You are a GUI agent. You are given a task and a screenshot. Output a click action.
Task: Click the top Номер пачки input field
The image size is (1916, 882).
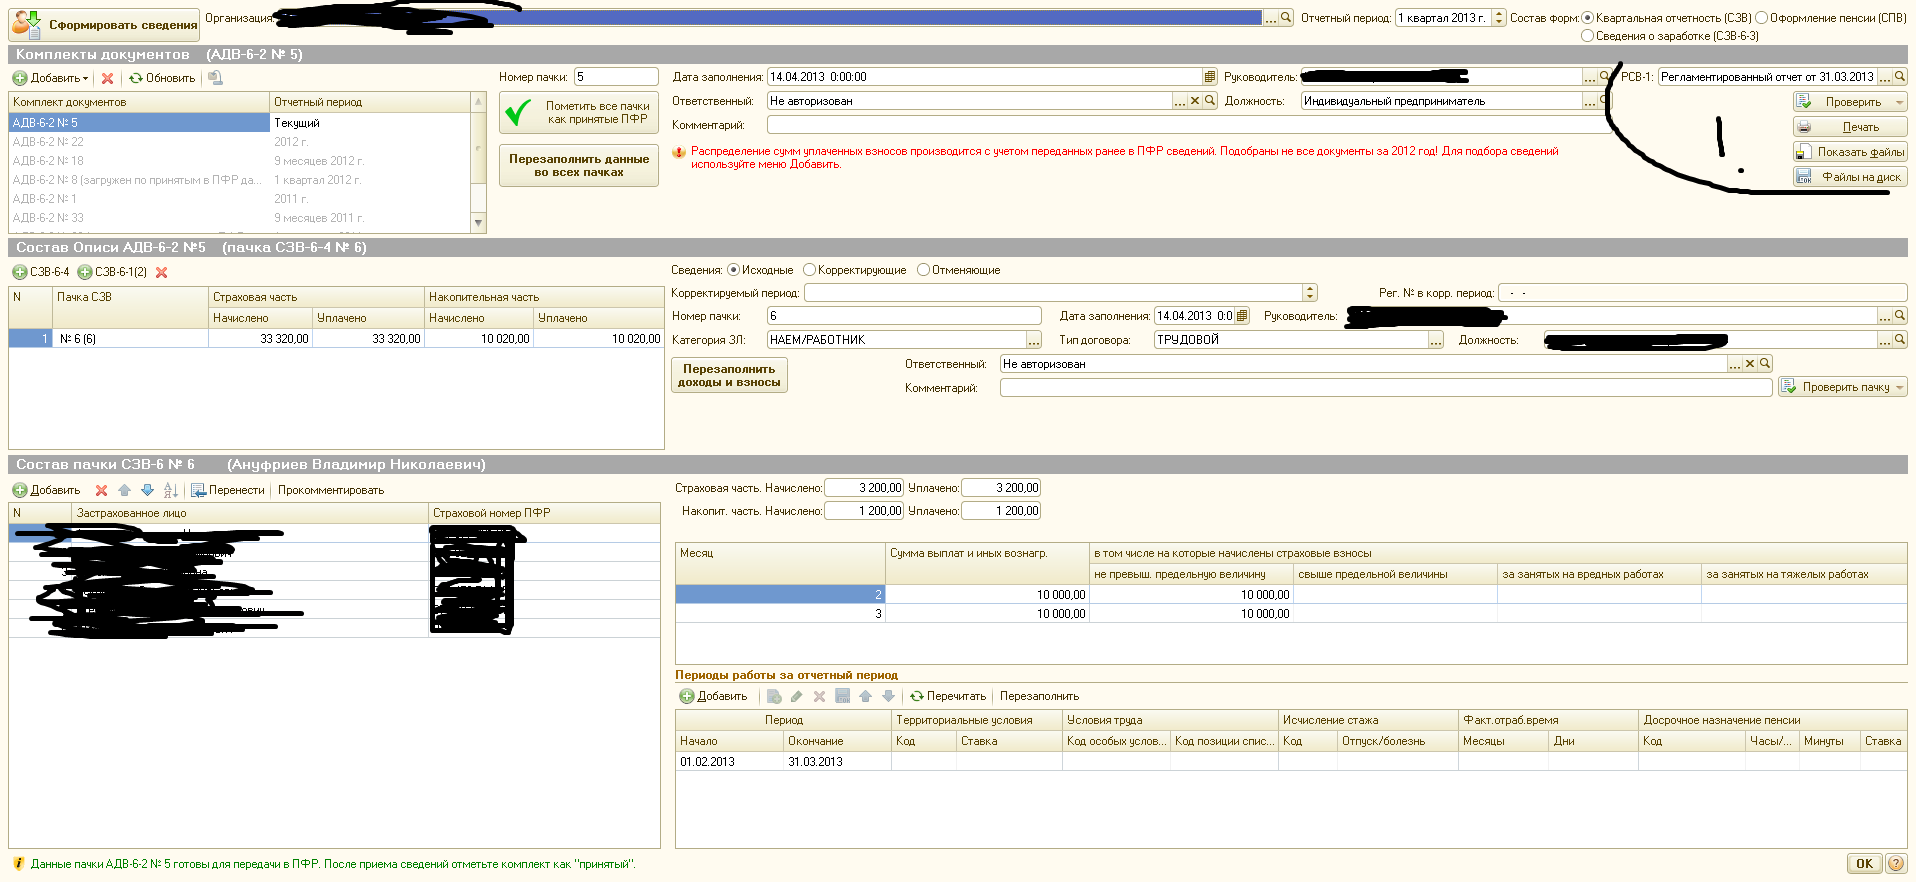[616, 77]
